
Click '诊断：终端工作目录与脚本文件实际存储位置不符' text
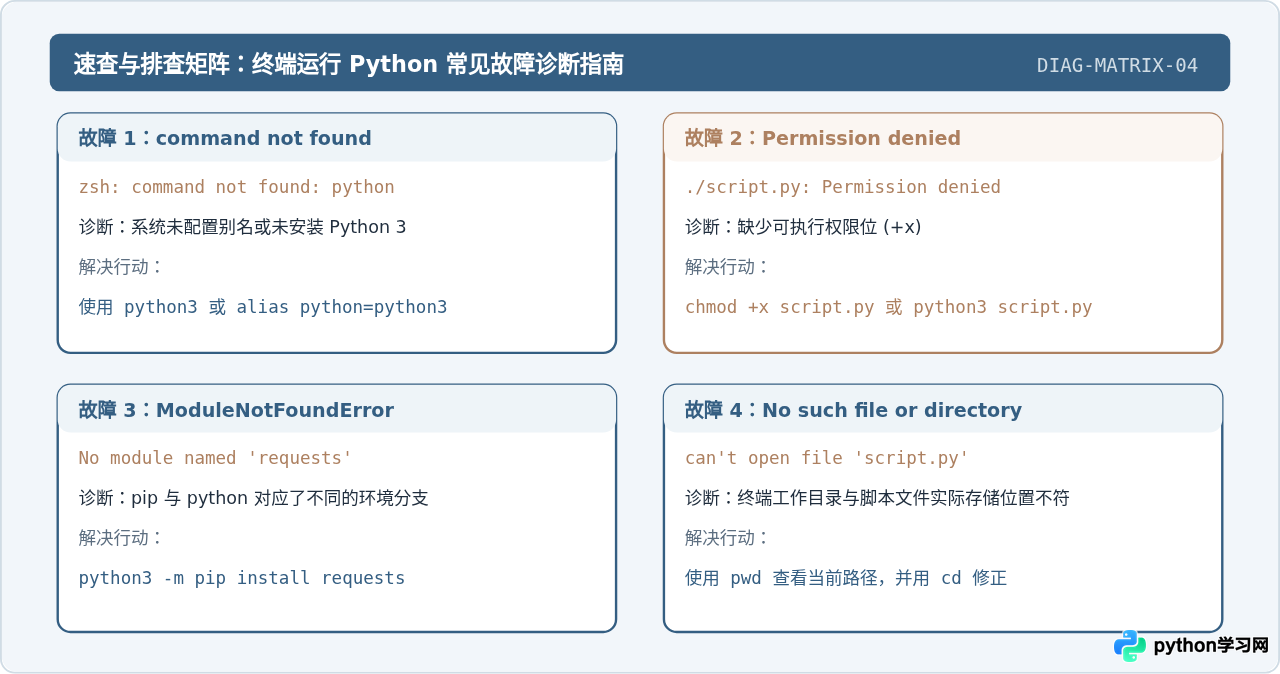[877, 498]
